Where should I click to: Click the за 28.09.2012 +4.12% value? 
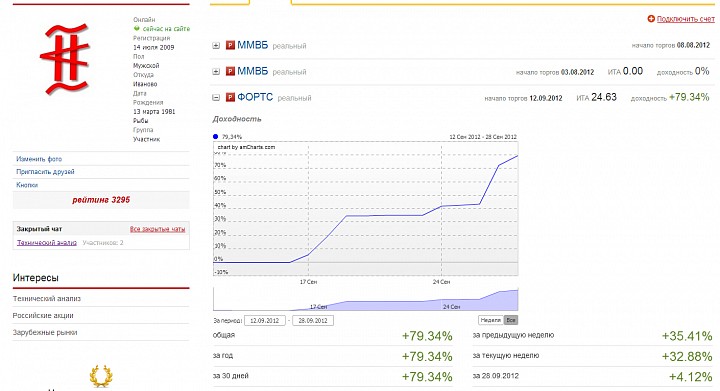click(x=691, y=376)
